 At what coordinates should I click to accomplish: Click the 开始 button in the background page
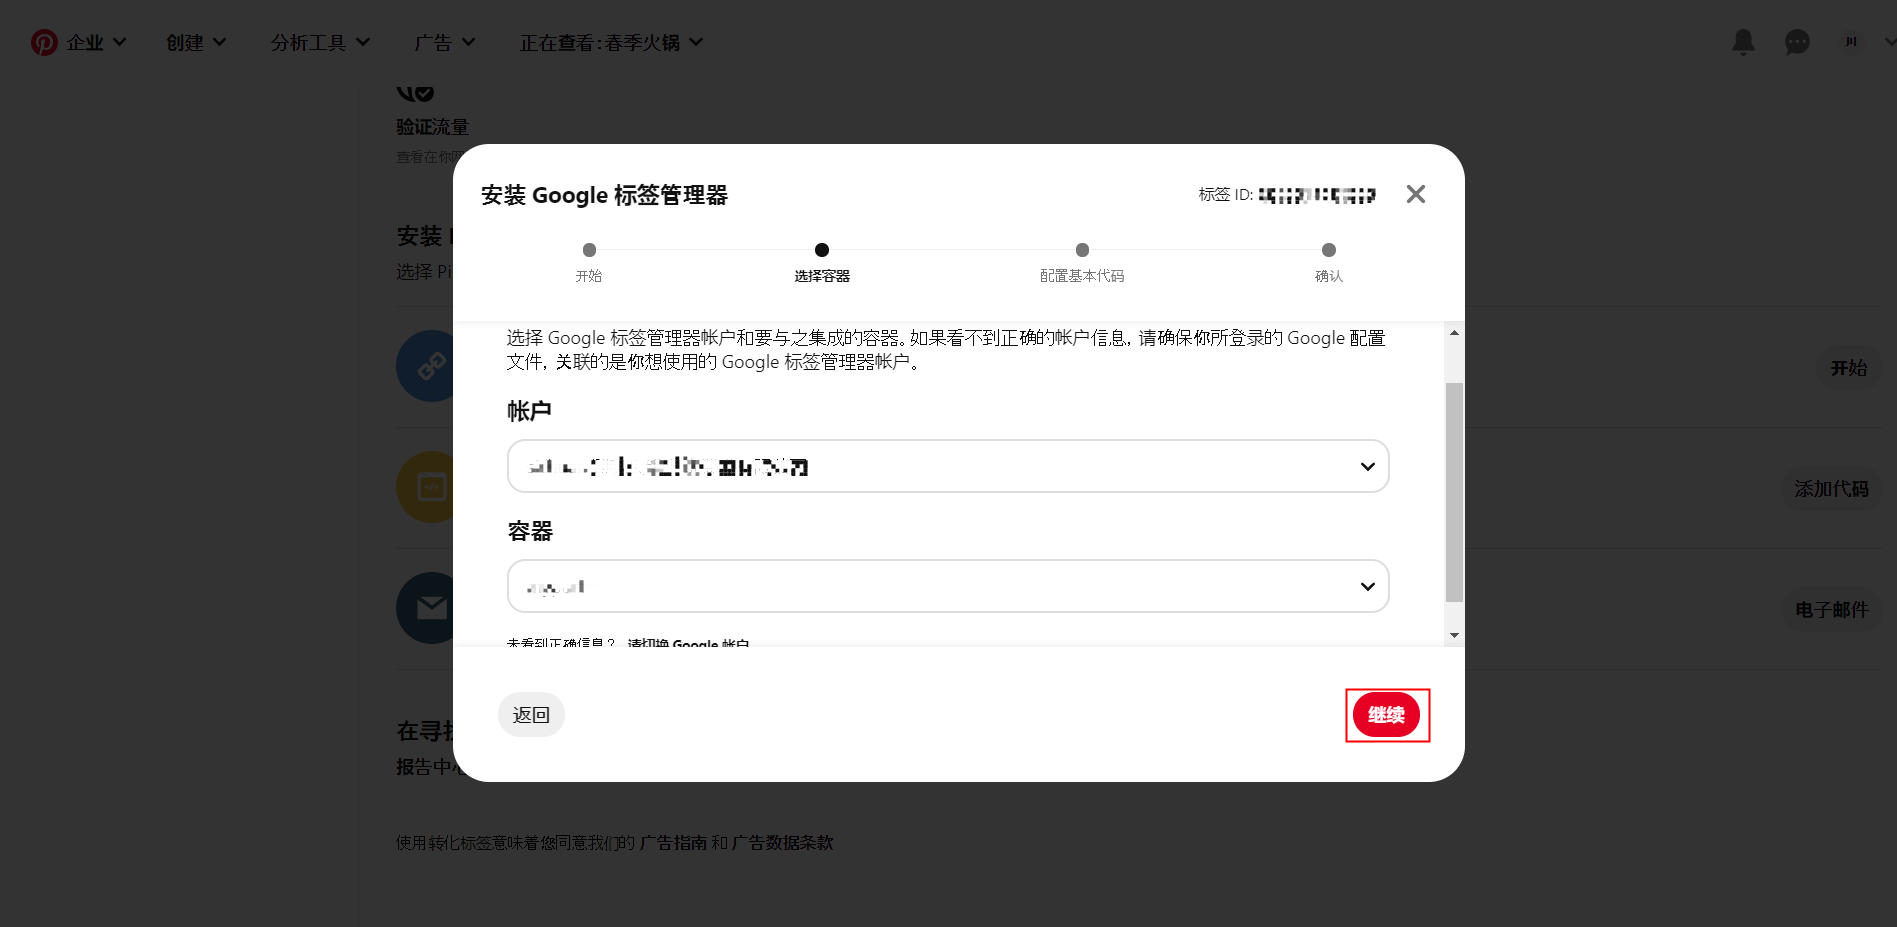[1848, 368]
